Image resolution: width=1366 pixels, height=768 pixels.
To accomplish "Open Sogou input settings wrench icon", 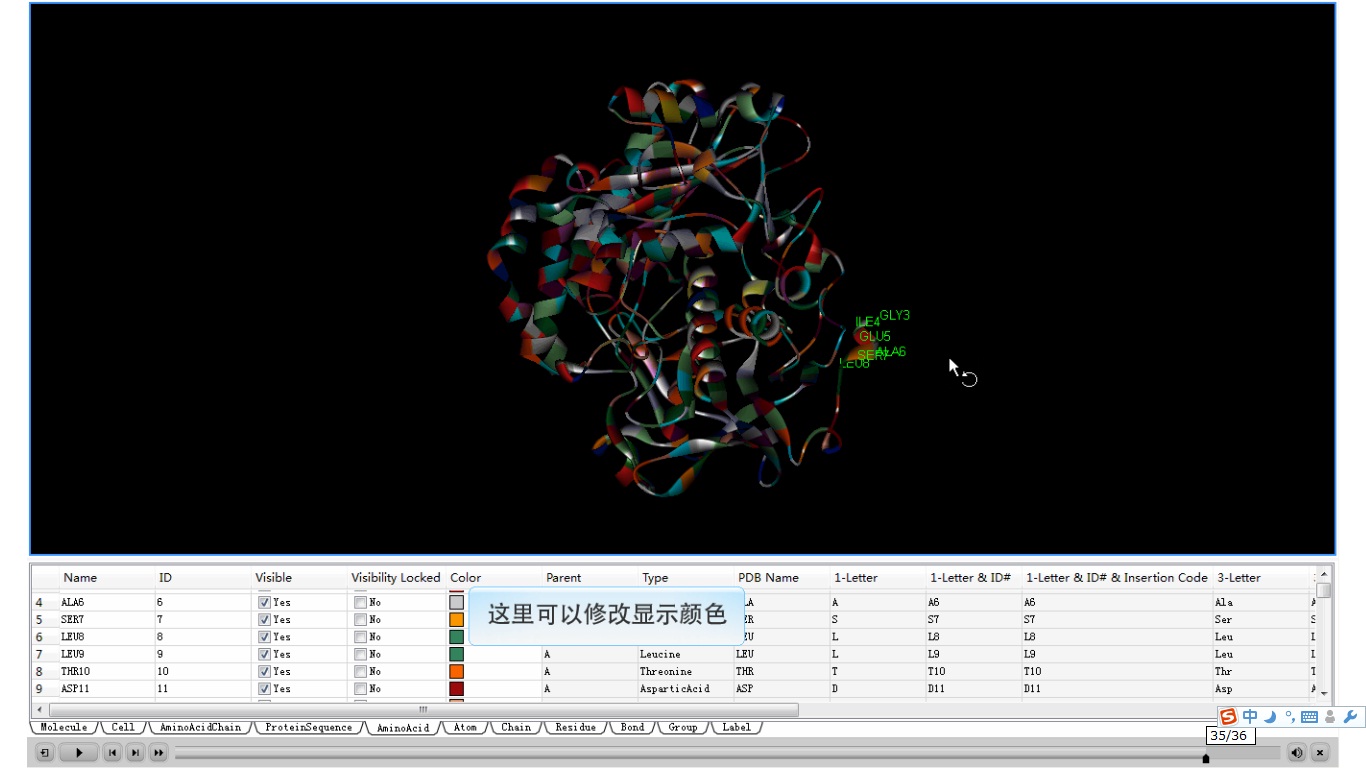I will tap(1349, 717).
